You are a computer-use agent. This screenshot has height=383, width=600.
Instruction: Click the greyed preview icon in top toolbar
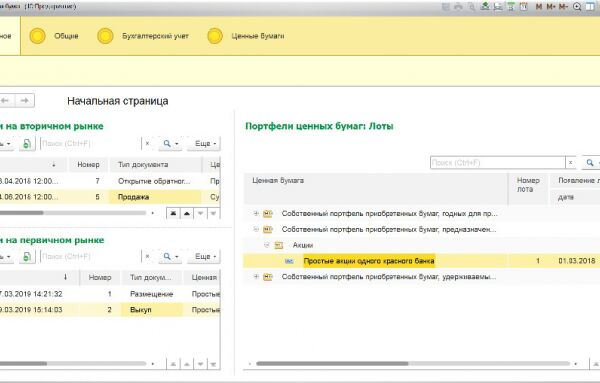(471, 7)
